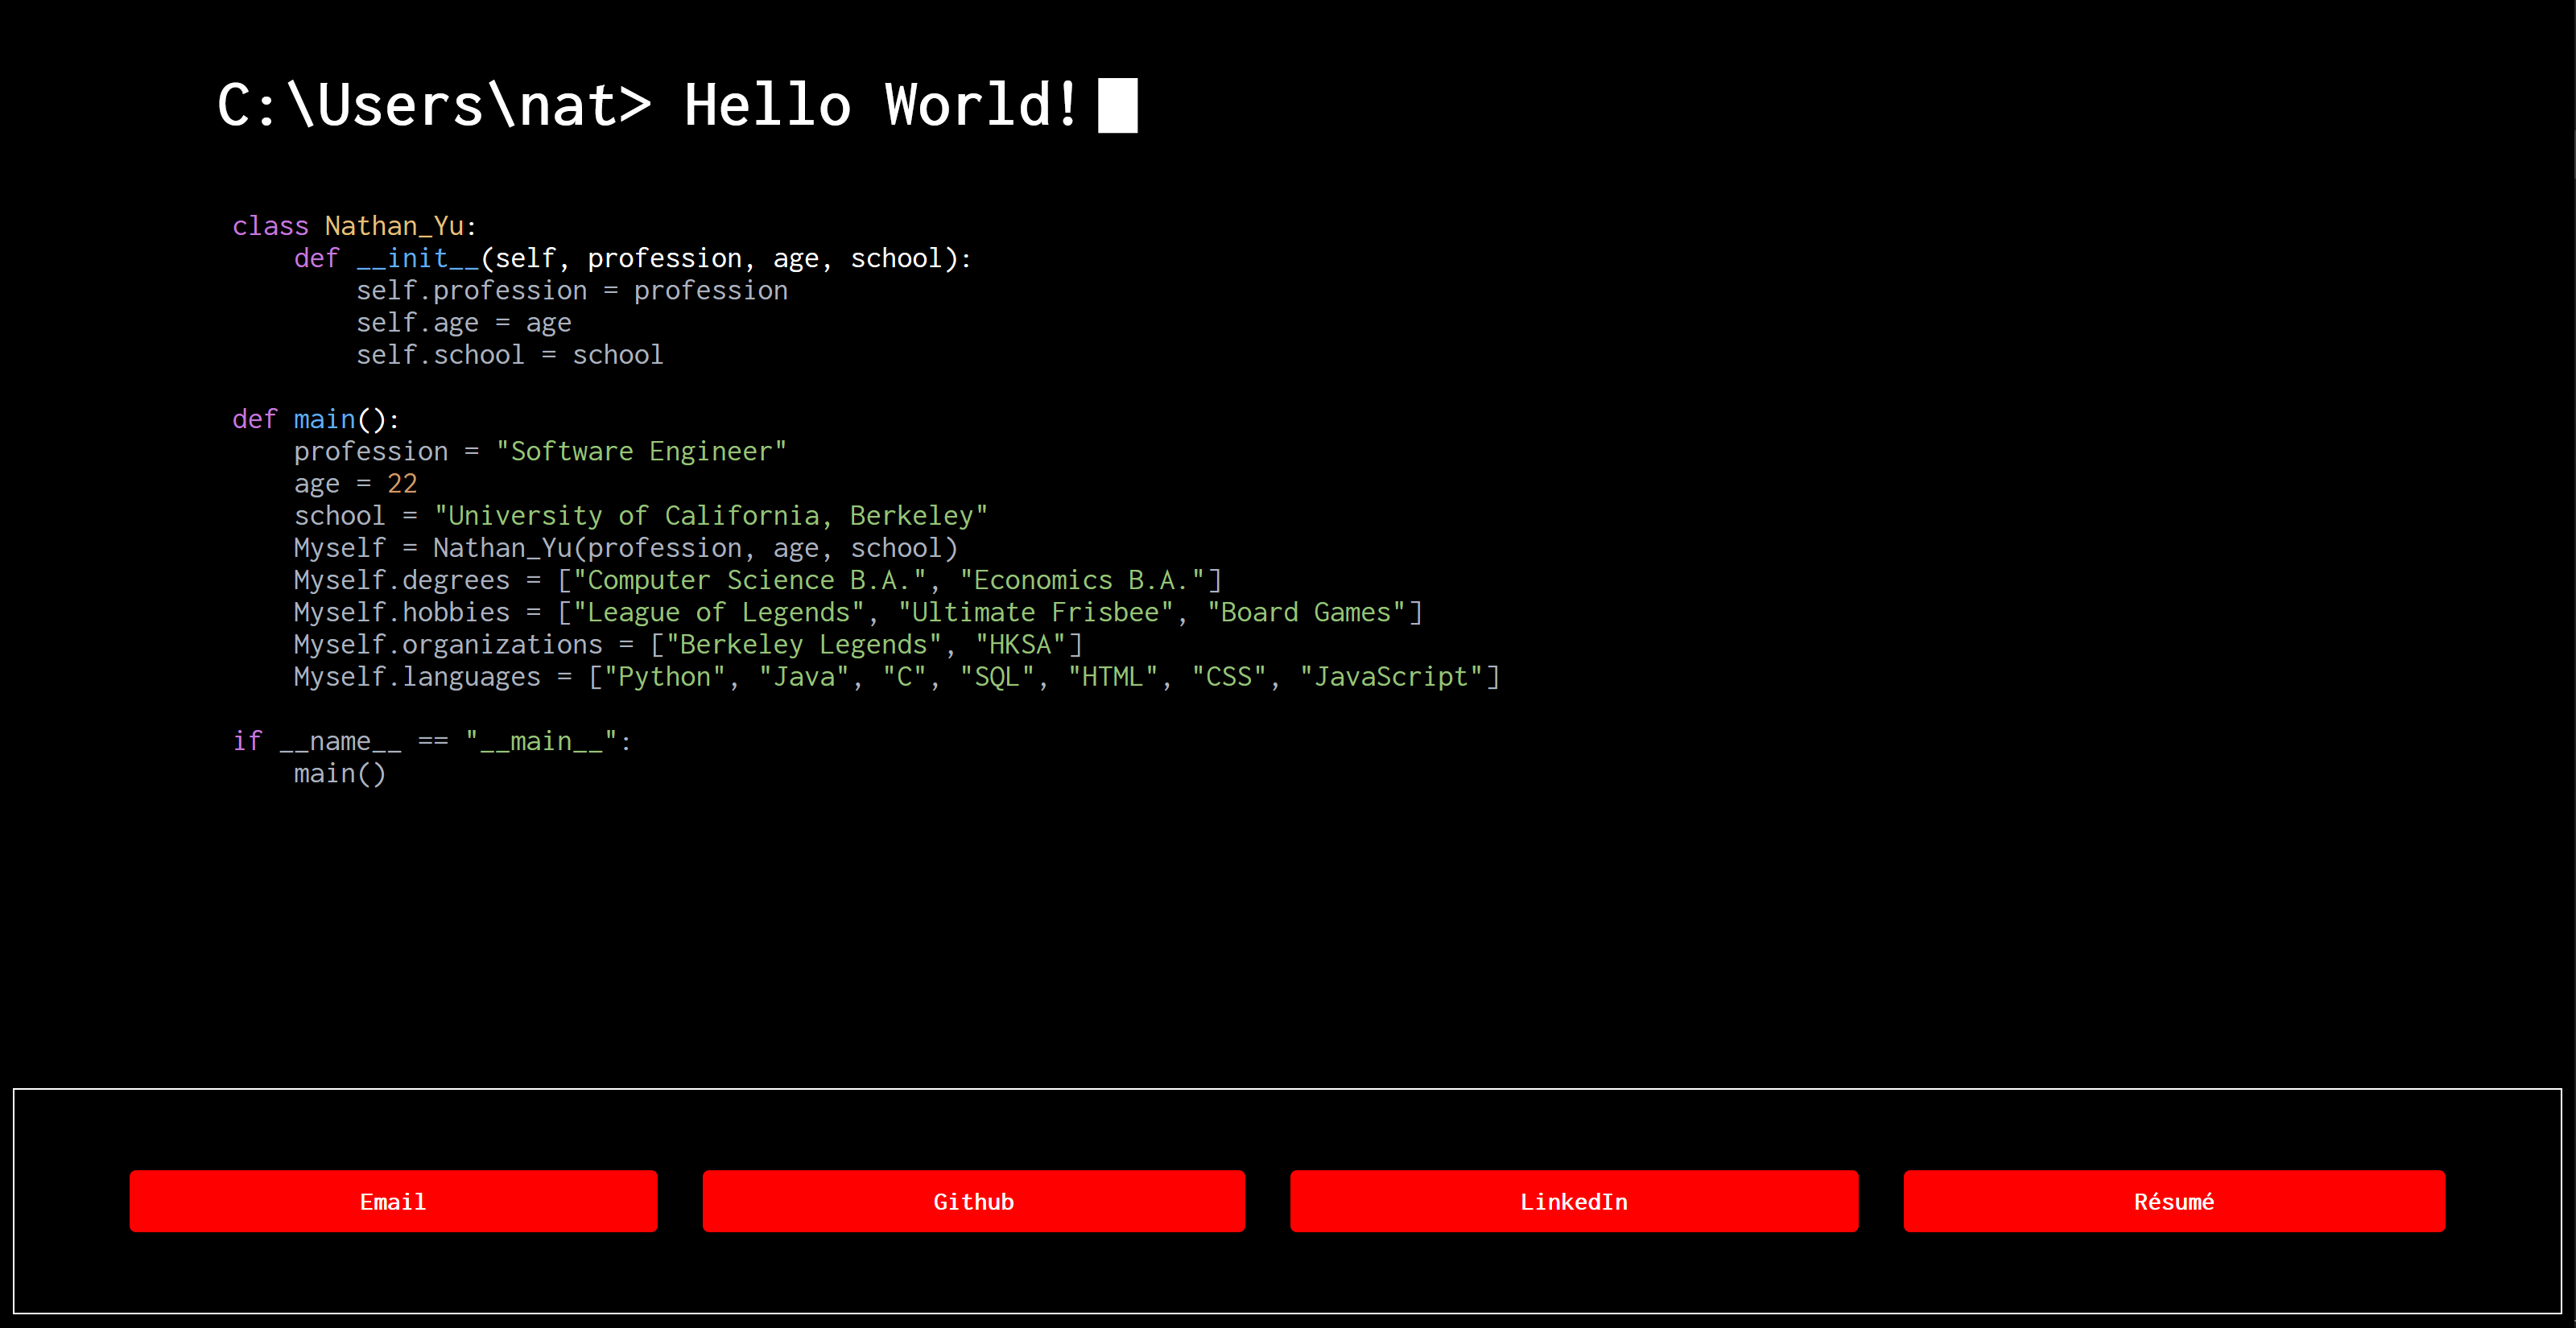This screenshot has height=1328, width=2576.
Task: Select the "Software Engineer" string
Action: click(641, 451)
